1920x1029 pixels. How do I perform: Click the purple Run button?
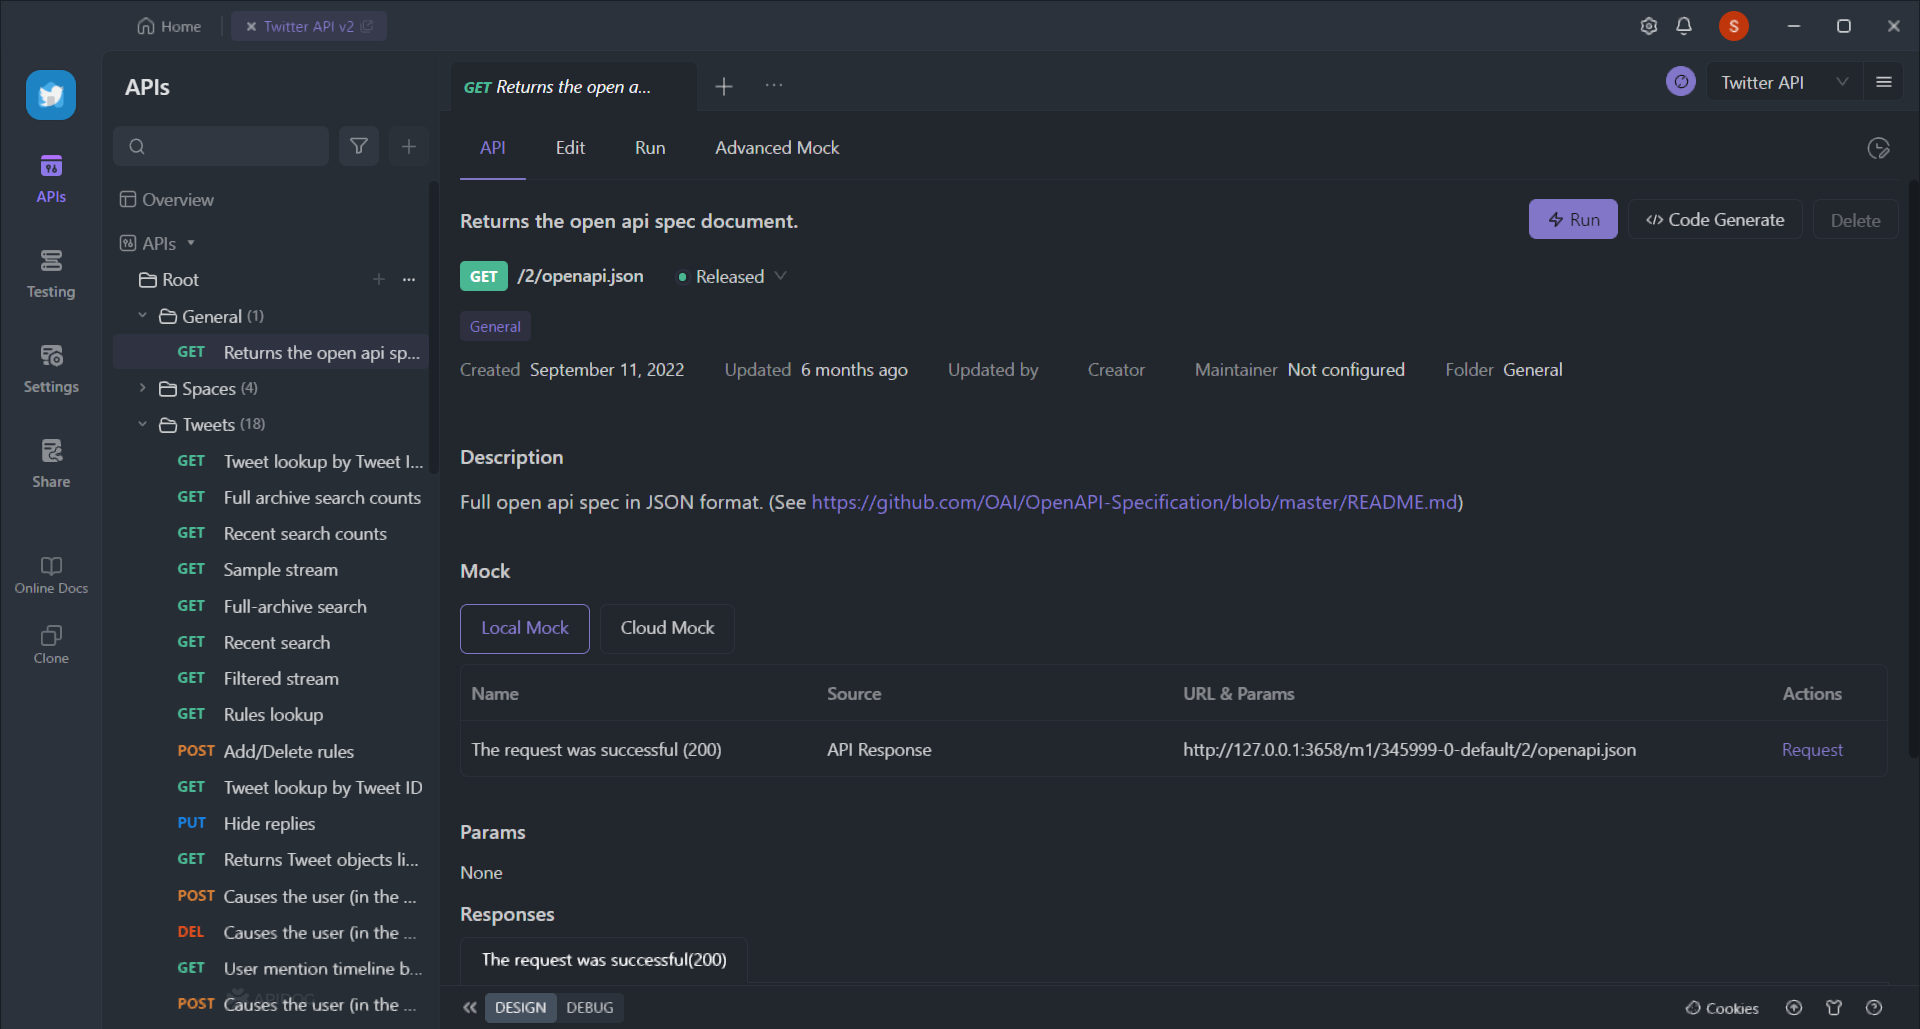[x=1573, y=219]
